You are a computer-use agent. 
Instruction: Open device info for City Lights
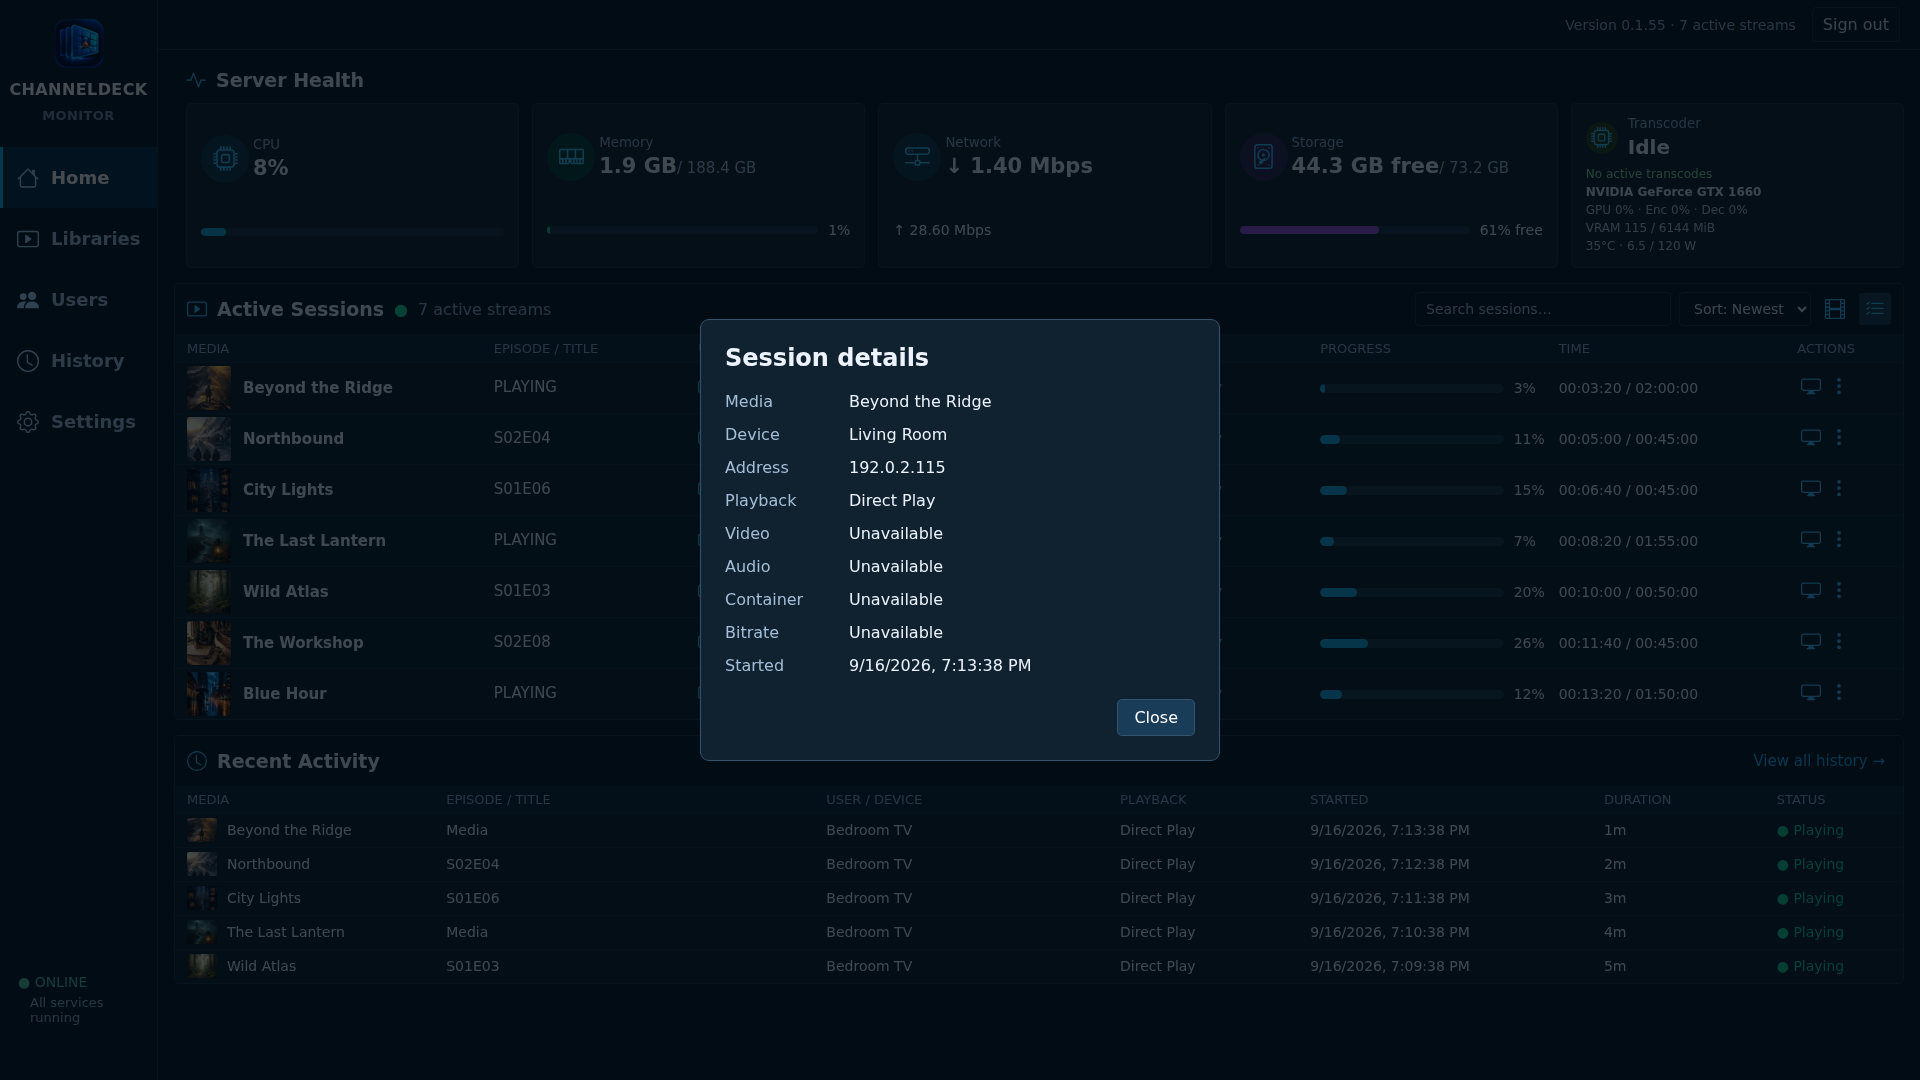coord(1810,488)
